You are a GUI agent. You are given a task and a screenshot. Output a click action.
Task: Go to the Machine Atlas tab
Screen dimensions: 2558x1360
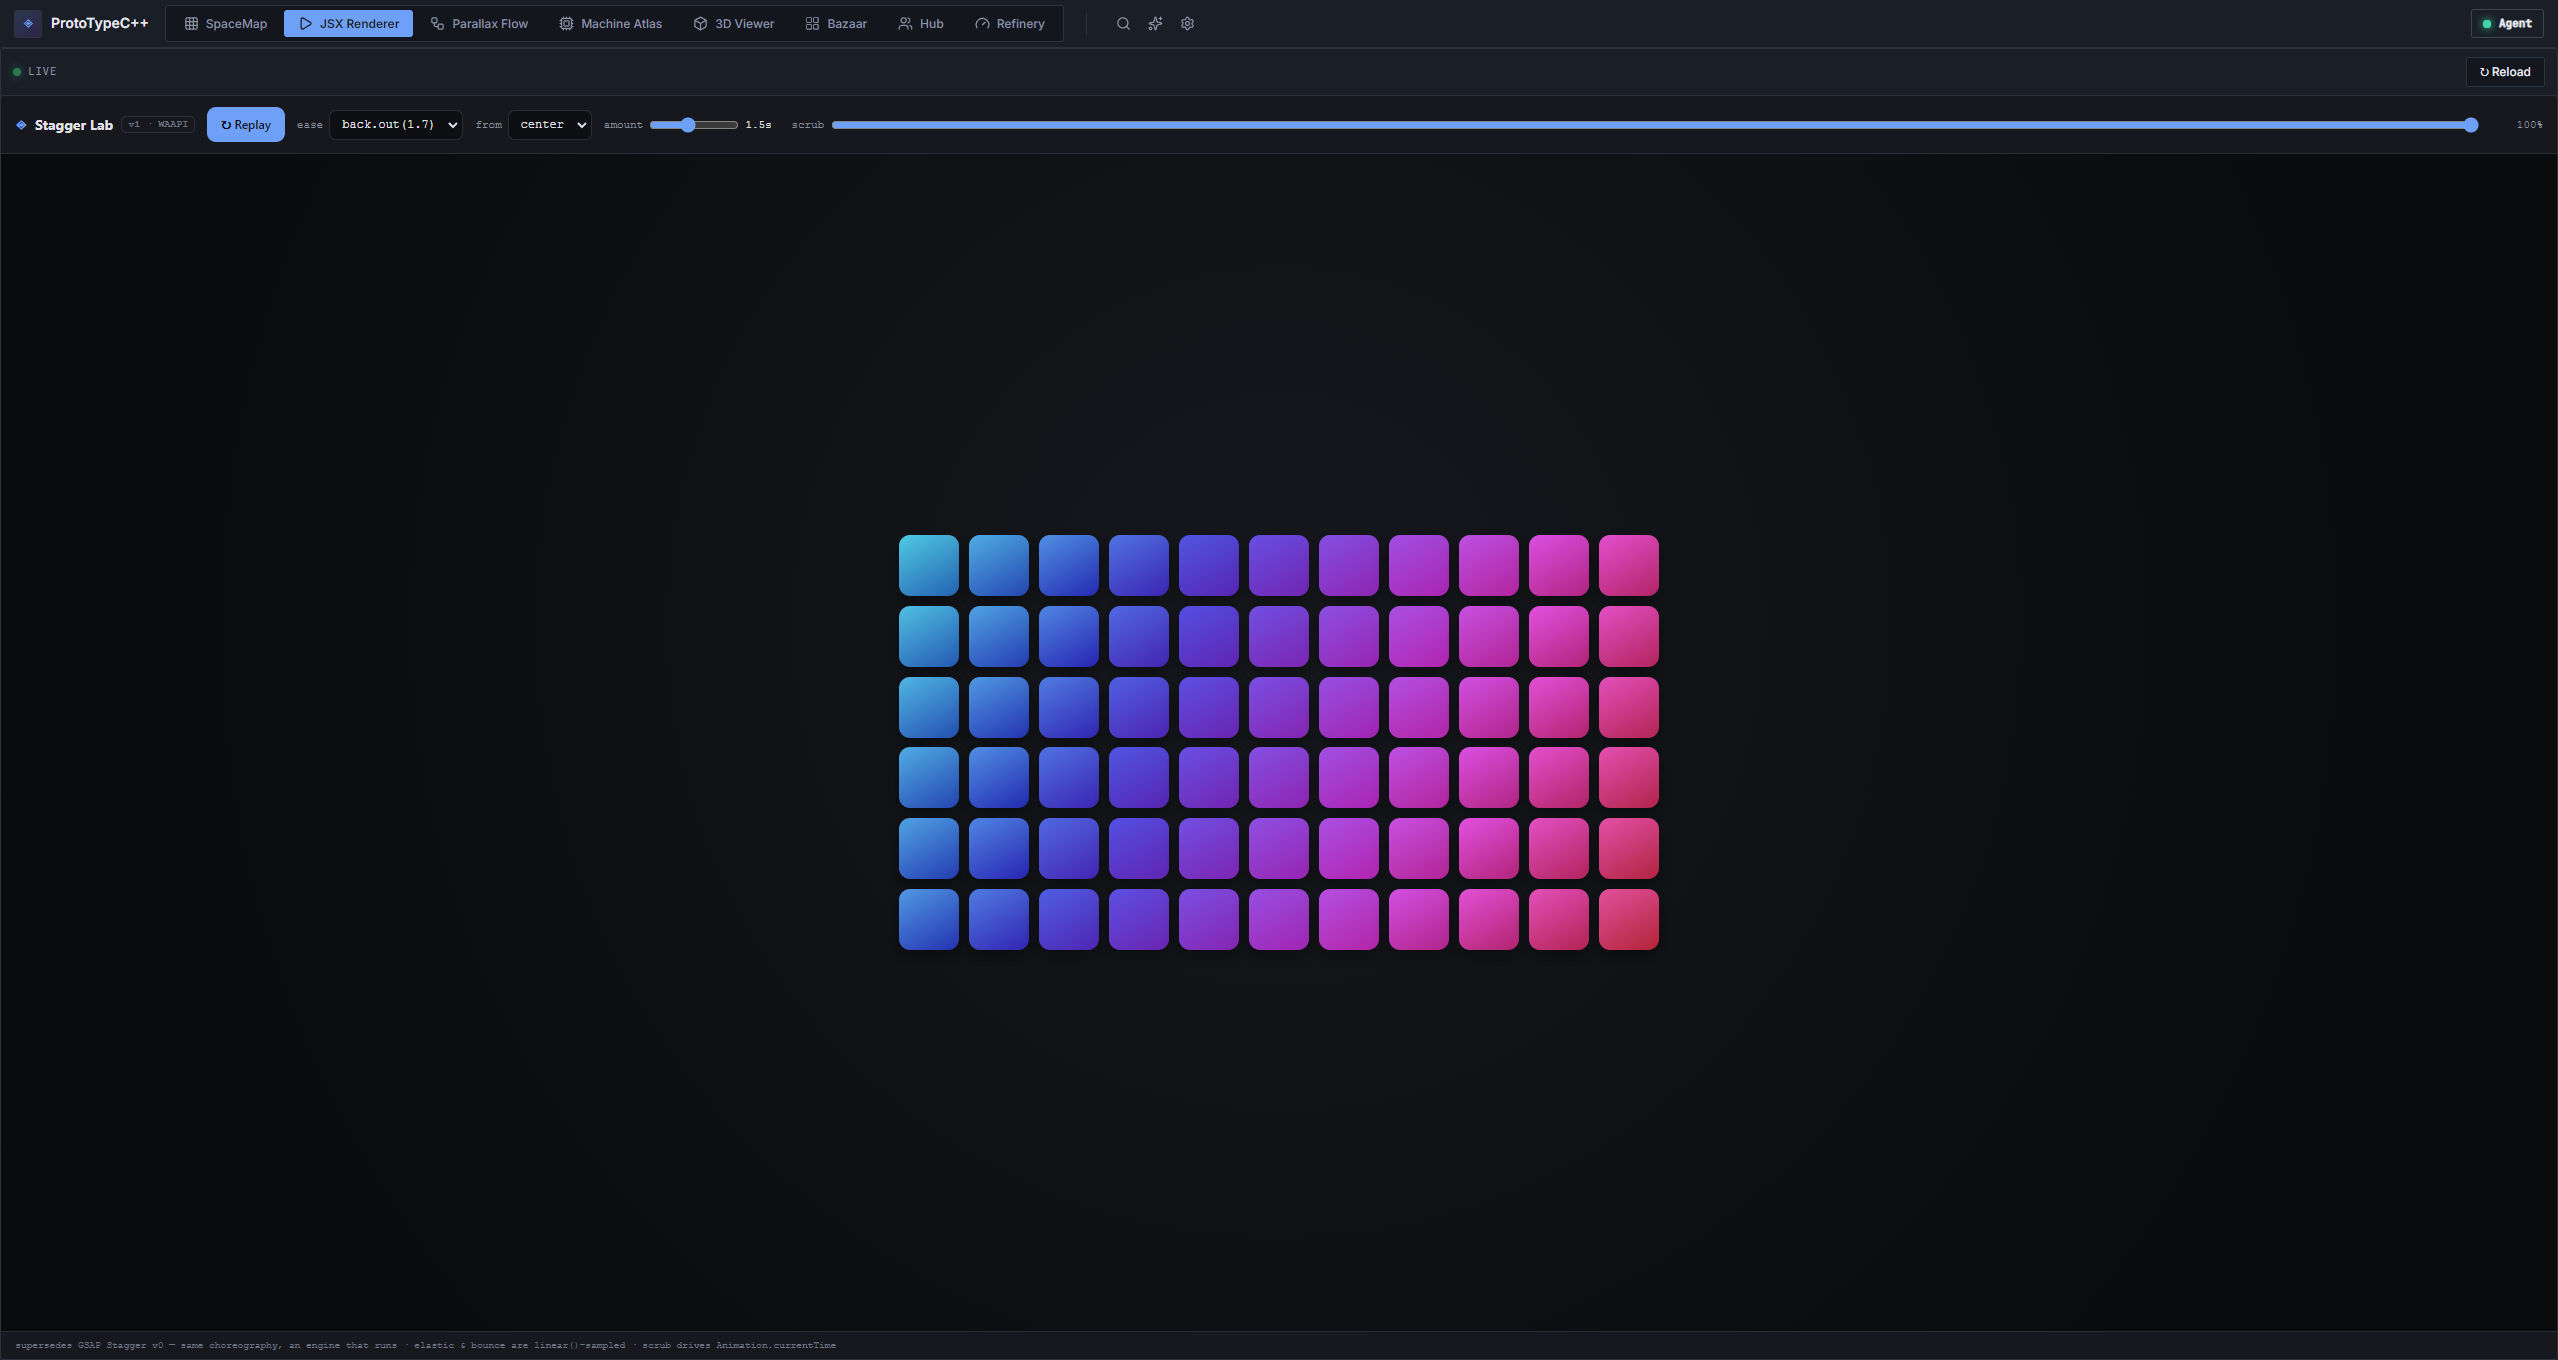pos(610,24)
